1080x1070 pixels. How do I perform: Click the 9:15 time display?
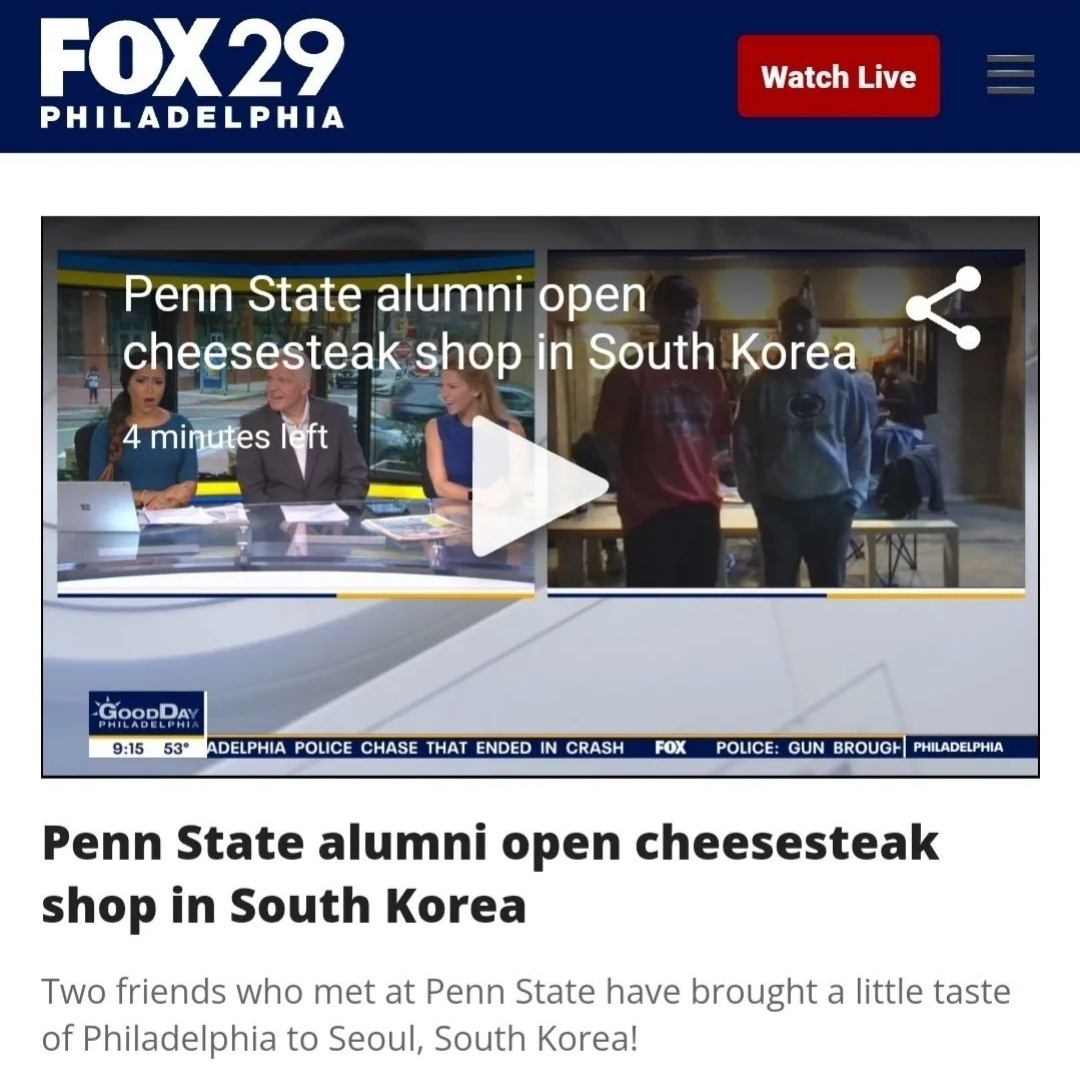(x=127, y=748)
